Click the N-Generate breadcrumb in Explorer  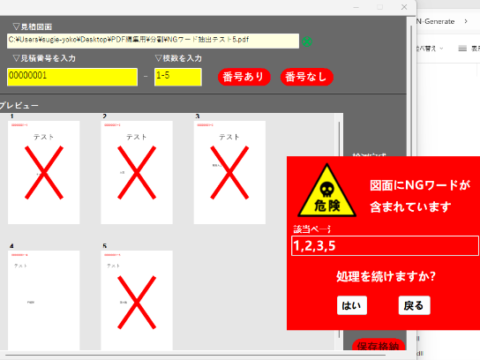[x=436, y=21]
